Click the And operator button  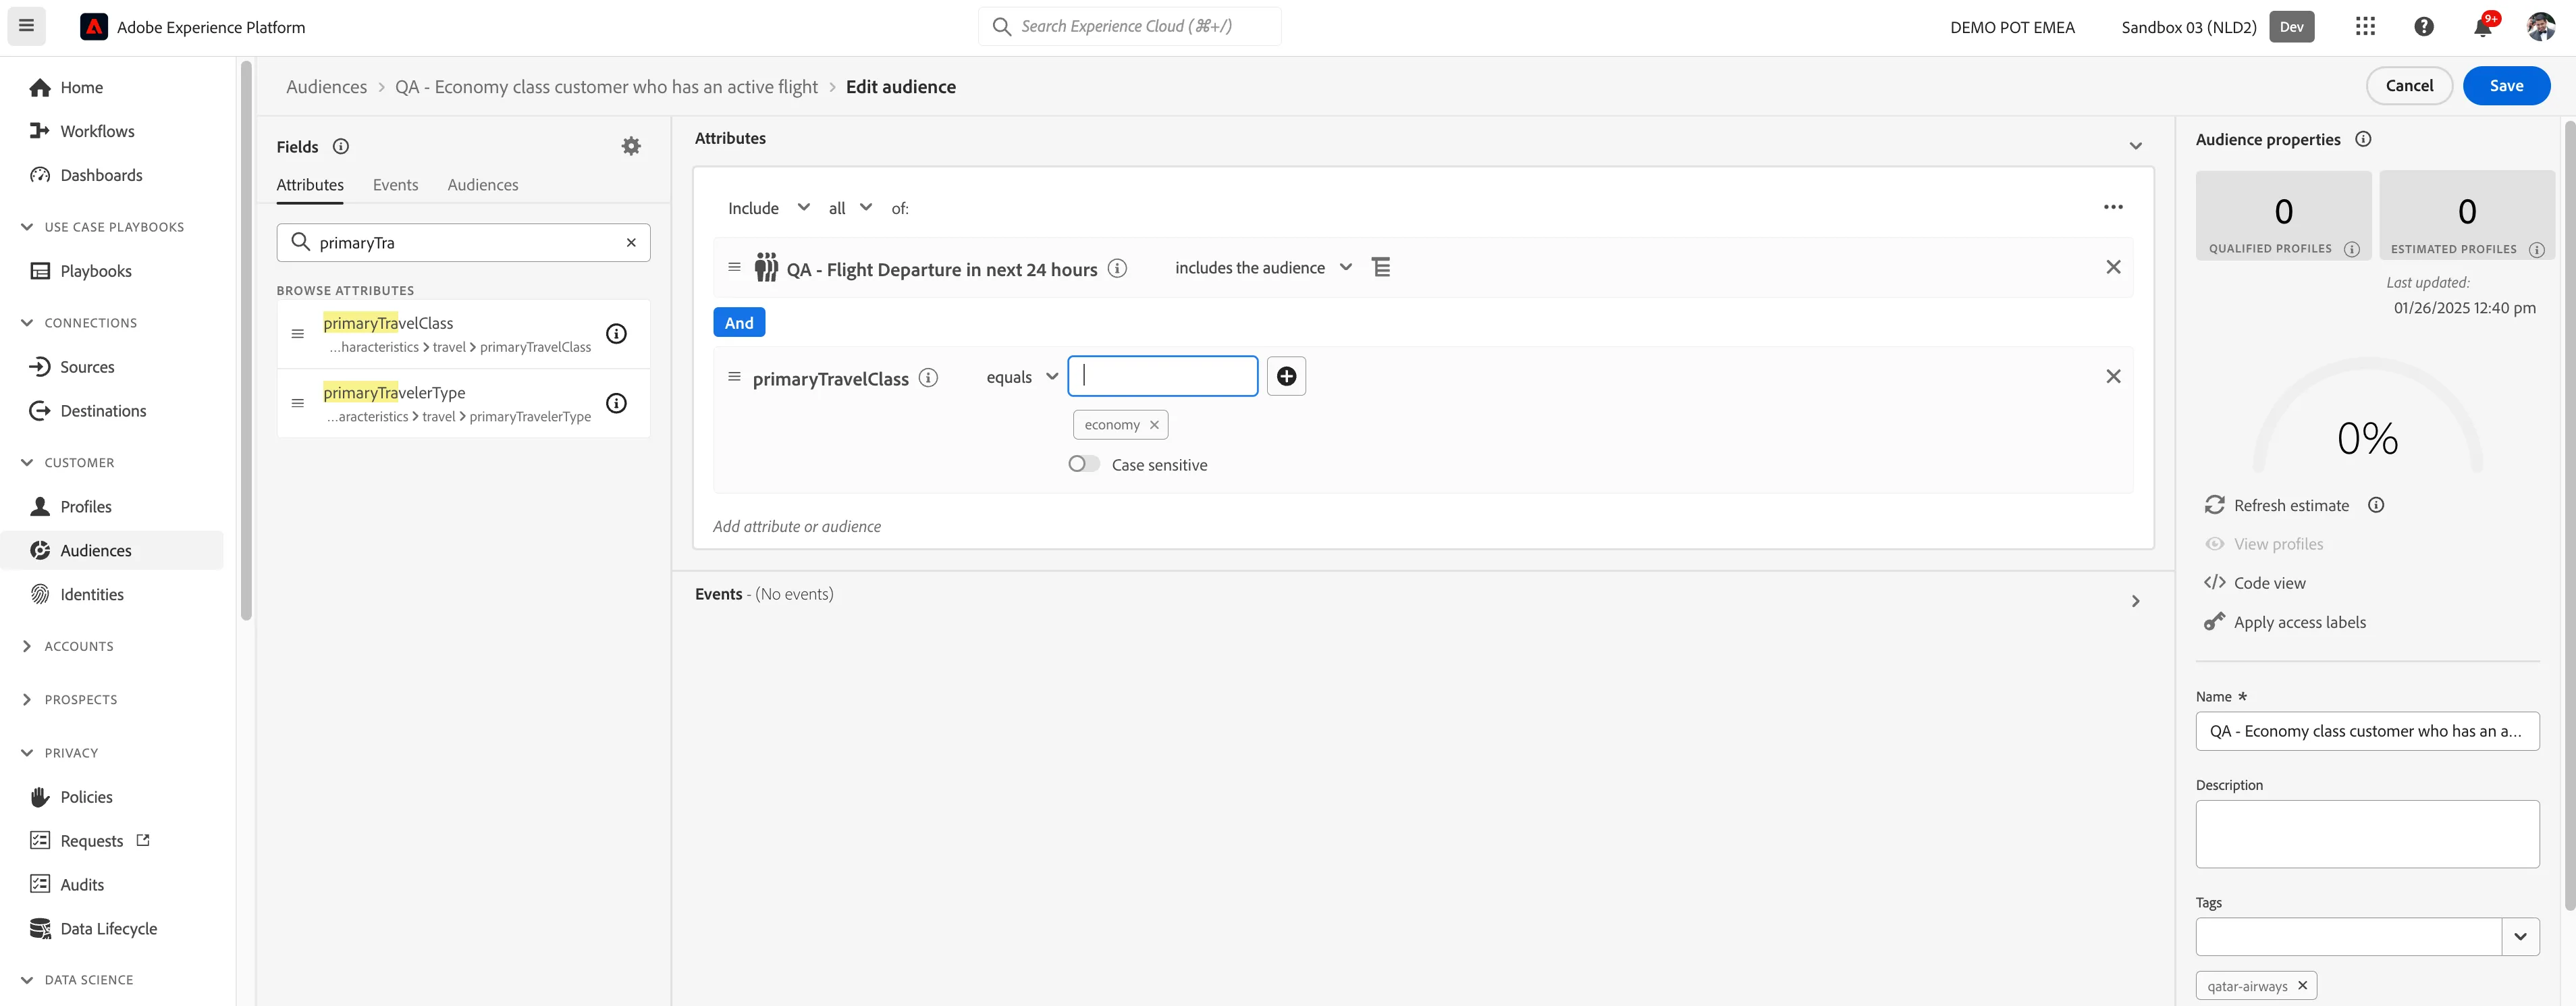pyautogui.click(x=739, y=322)
